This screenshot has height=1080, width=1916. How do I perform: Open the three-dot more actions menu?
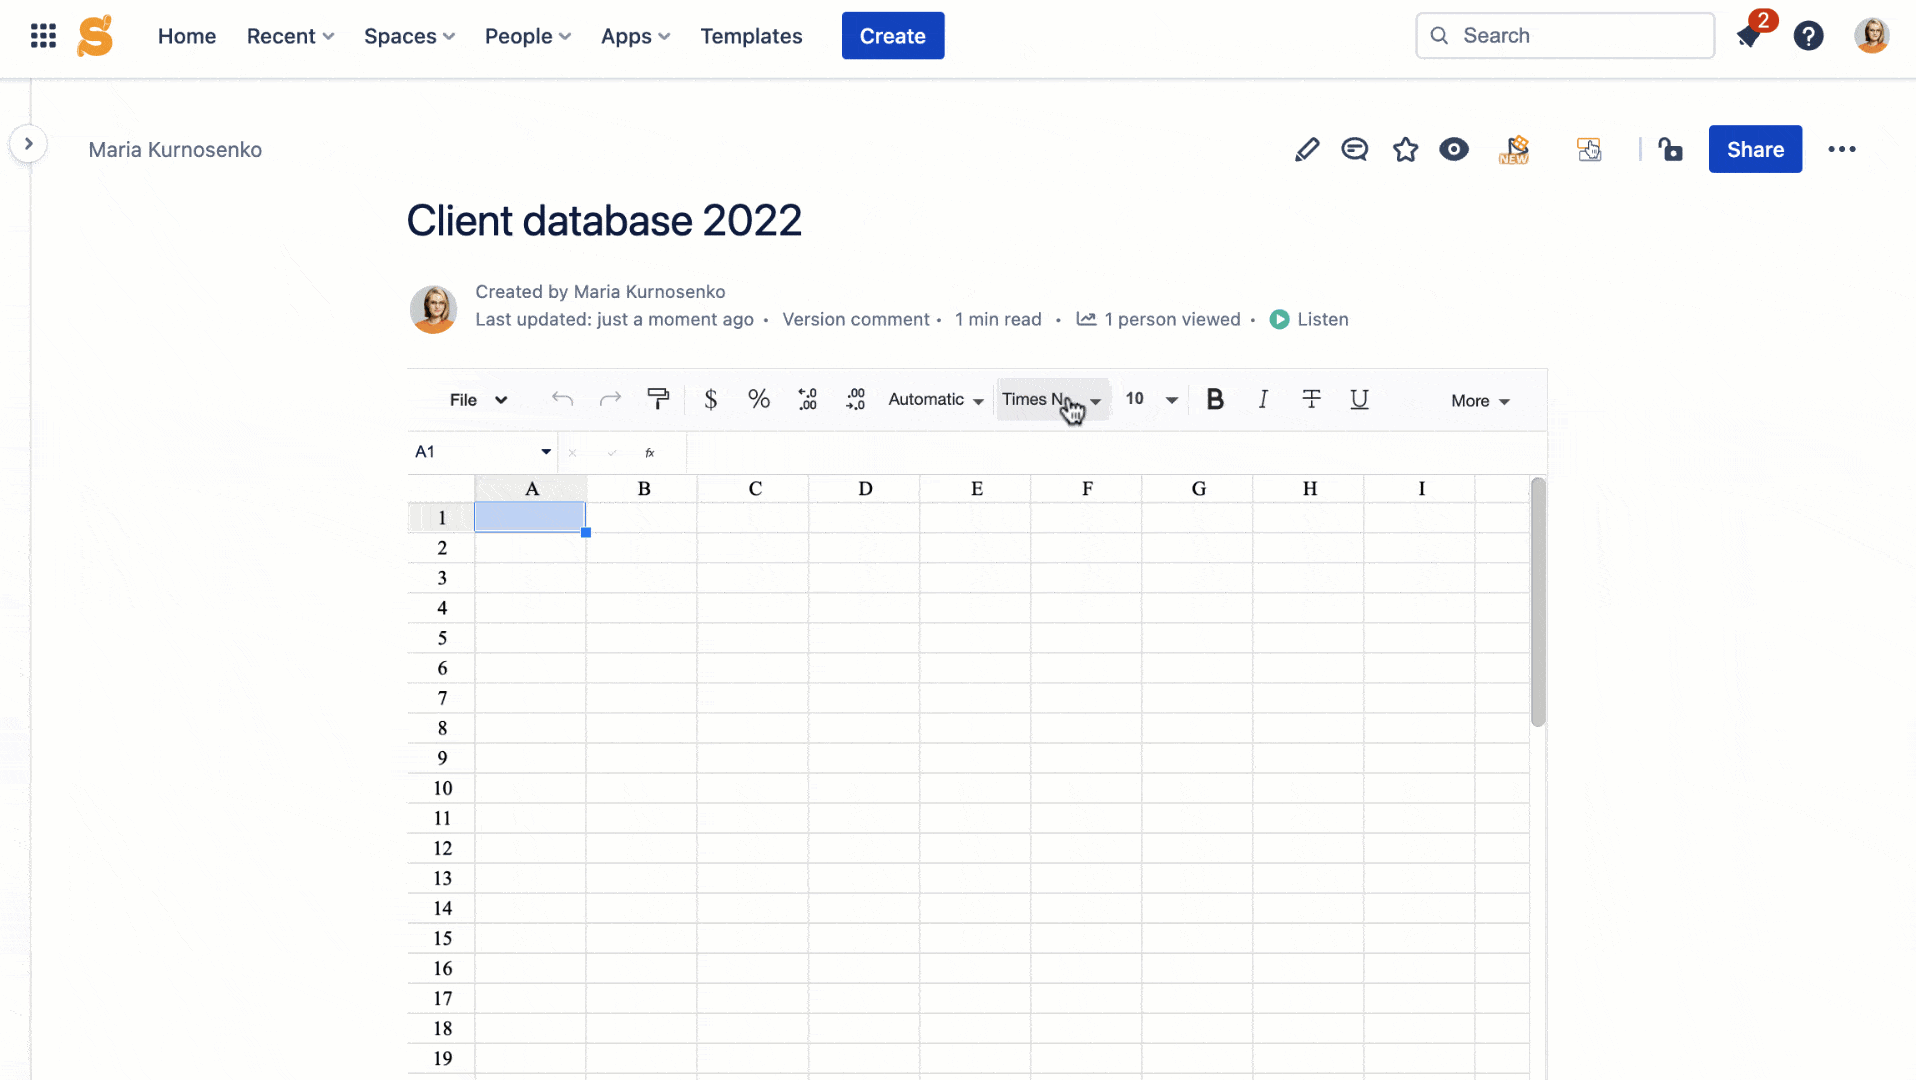click(x=1842, y=149)
